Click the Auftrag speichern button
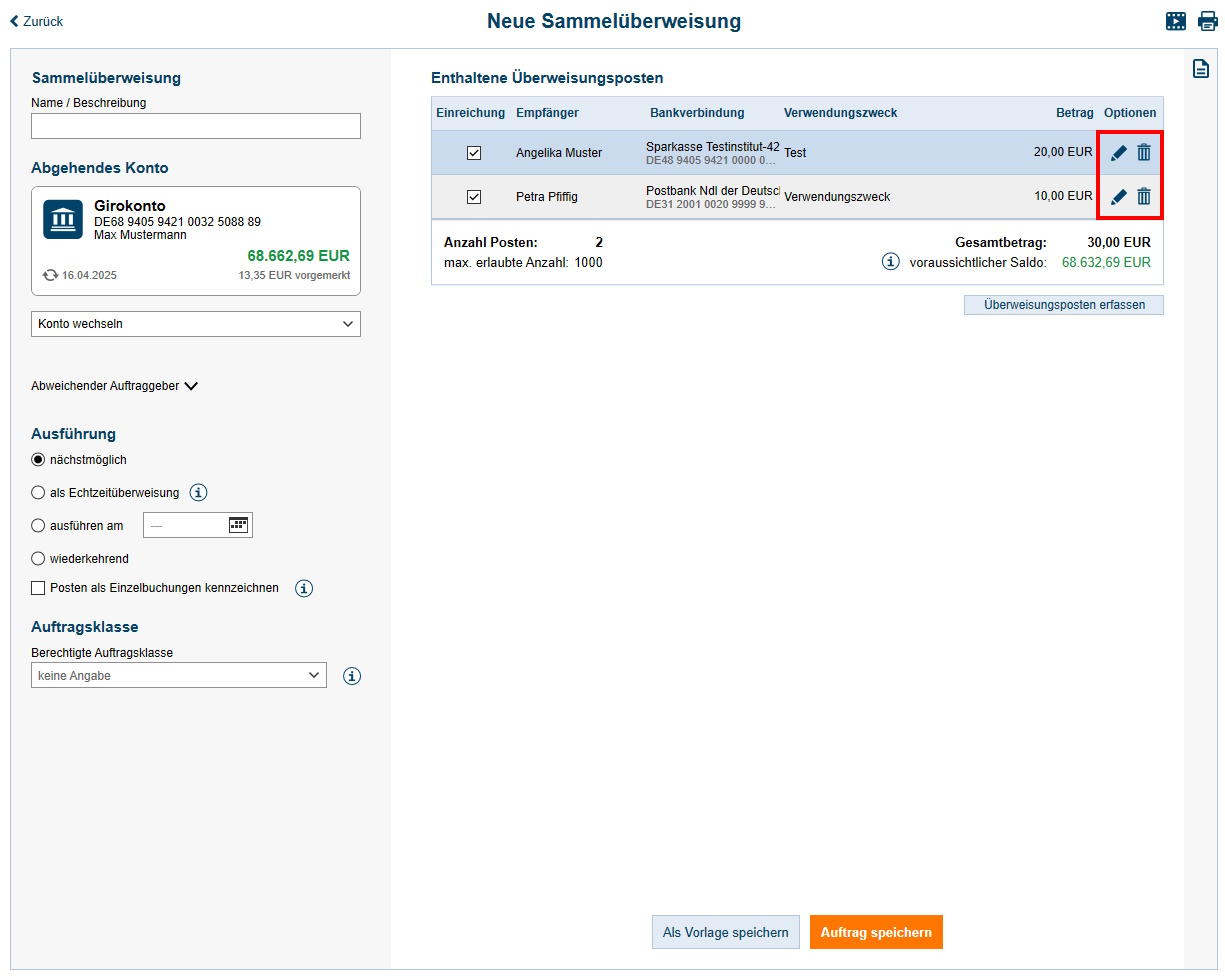Screen dimensions: 1225x976 pos(876,932)
